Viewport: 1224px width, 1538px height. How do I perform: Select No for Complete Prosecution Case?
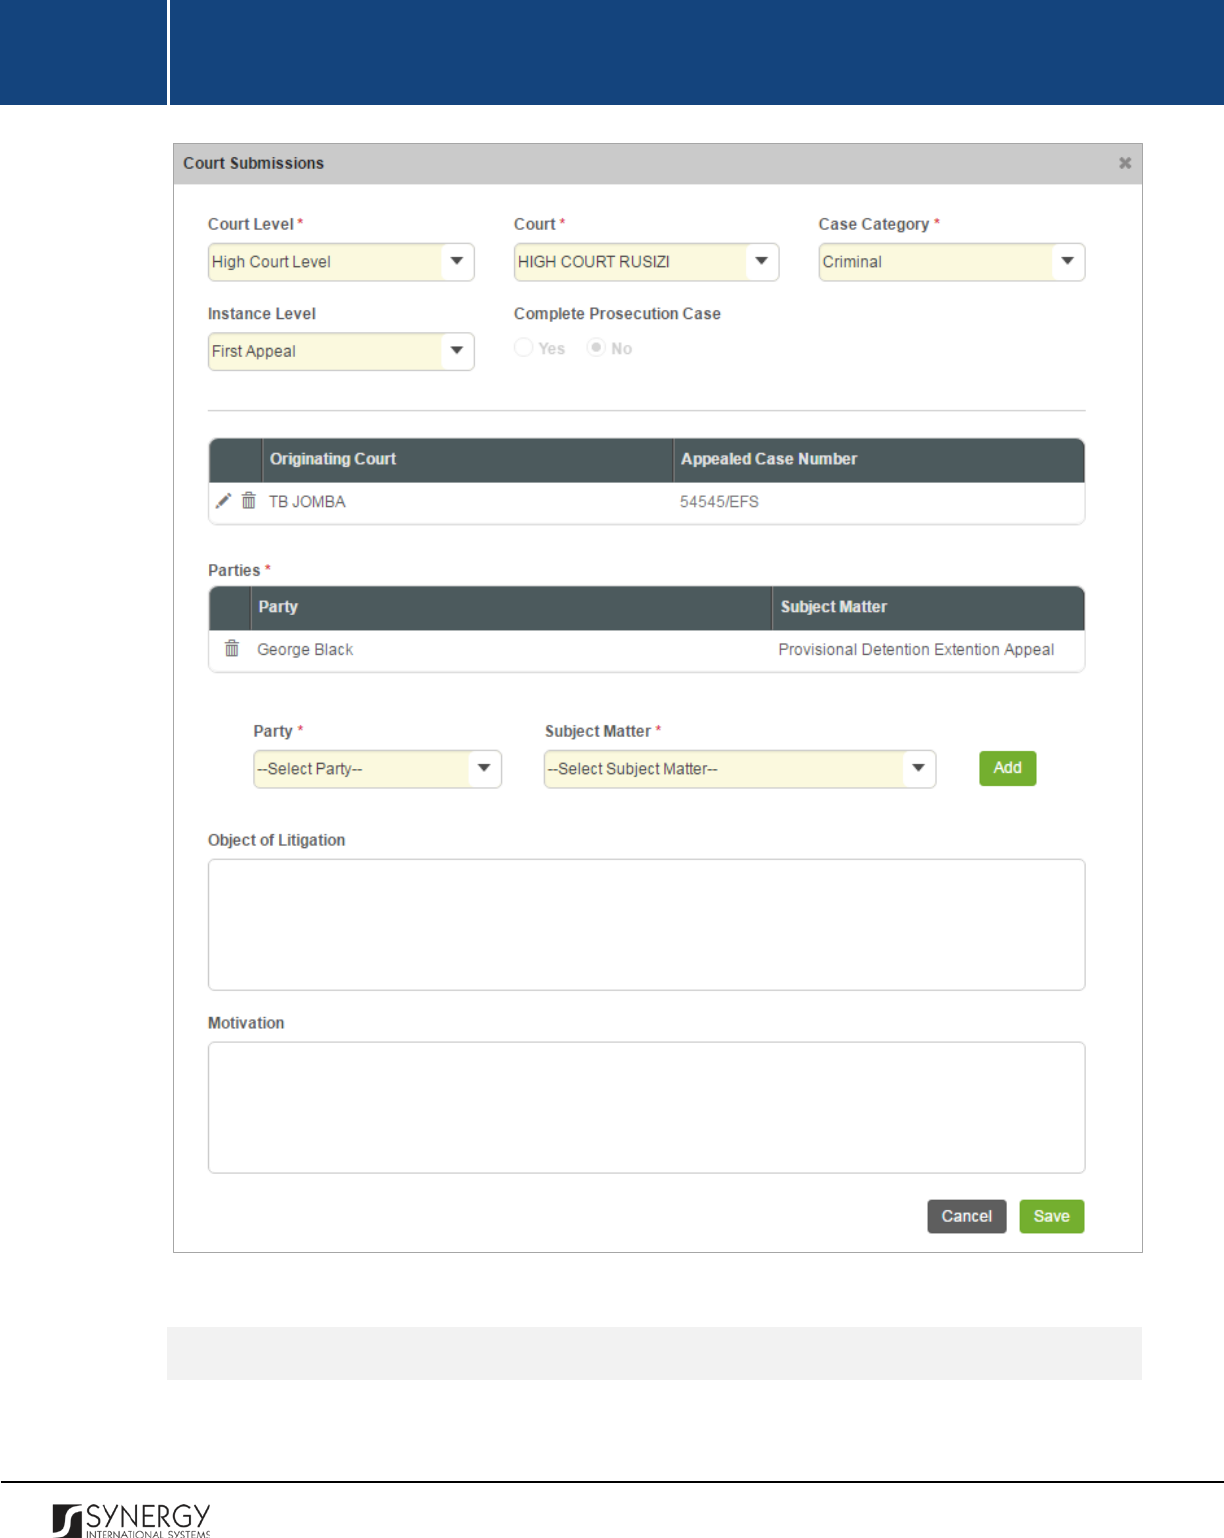click(596, 348)
